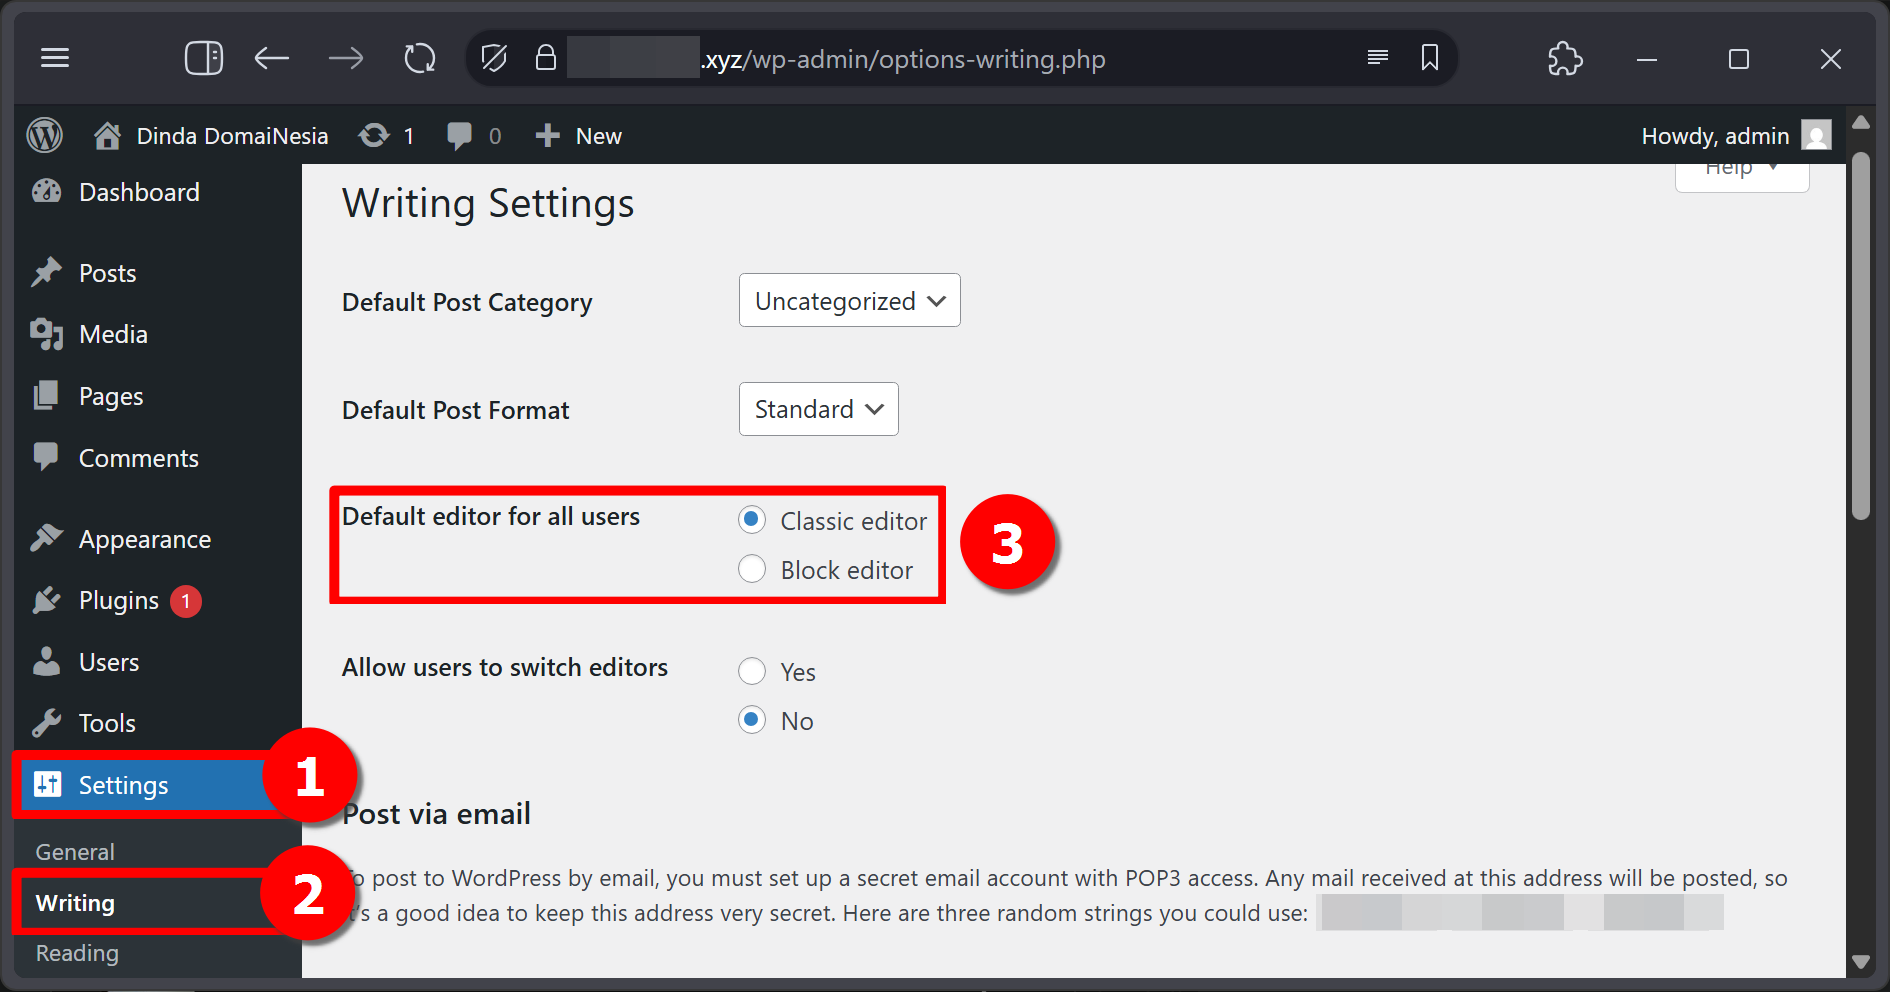Image resolution: width=1890 pixels, height=992 pixels.
Task: Click the shield tracking protection icon
Action: pos(494,59)
